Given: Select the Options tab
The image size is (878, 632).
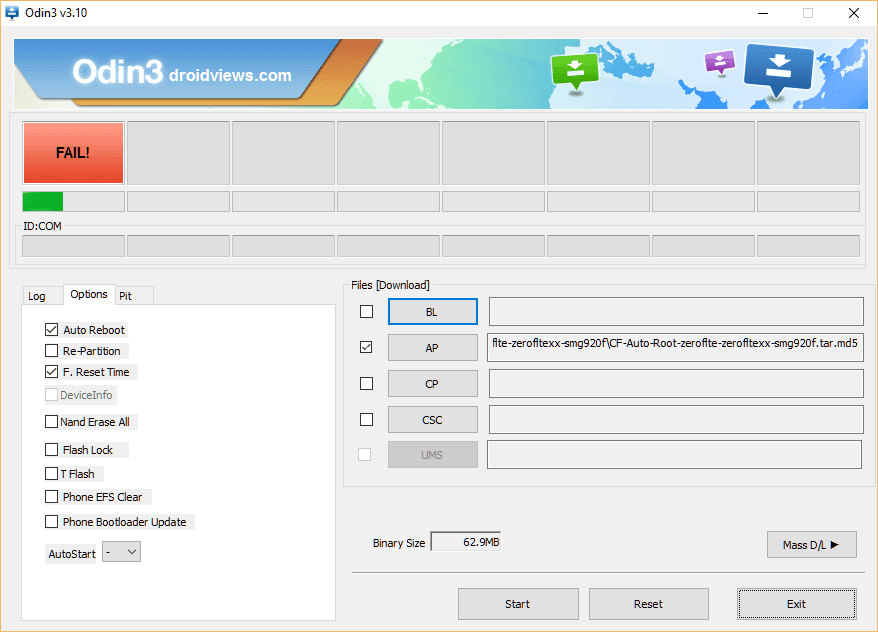Looking at the screenshot, I should click(x=89, y=294).
